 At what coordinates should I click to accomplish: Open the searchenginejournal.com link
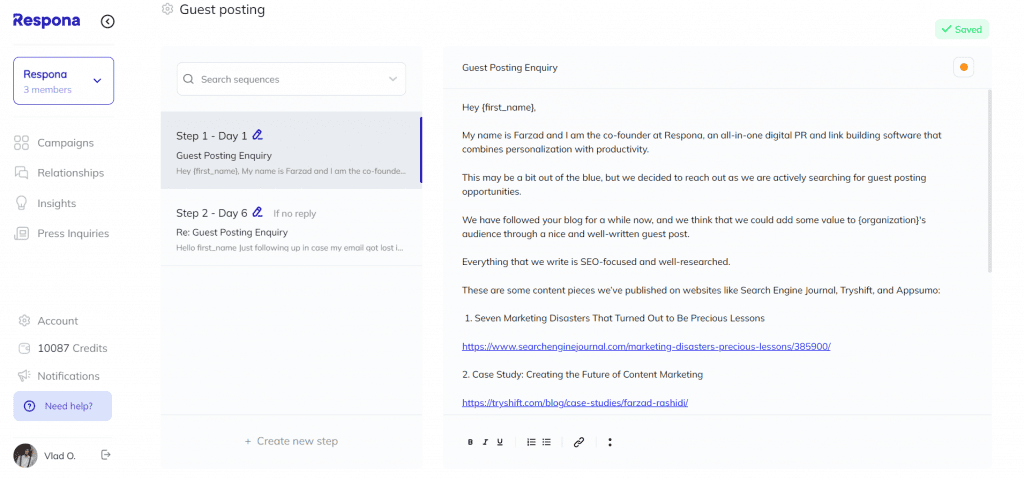(646, 347)
